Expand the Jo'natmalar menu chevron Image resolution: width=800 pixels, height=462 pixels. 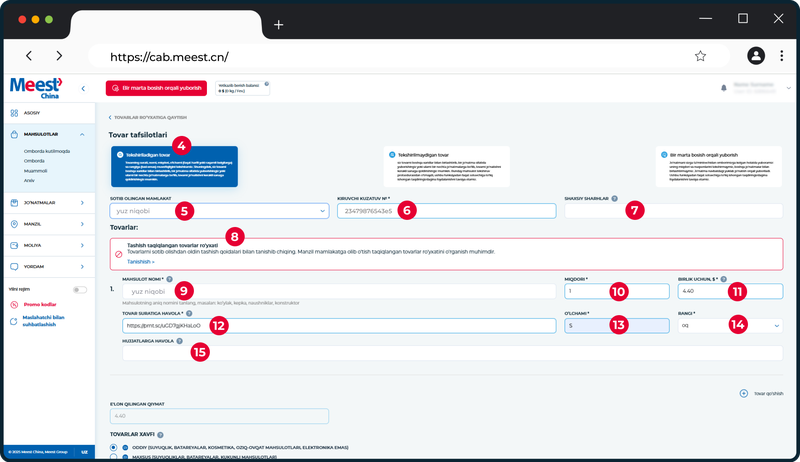pos(82,202)
